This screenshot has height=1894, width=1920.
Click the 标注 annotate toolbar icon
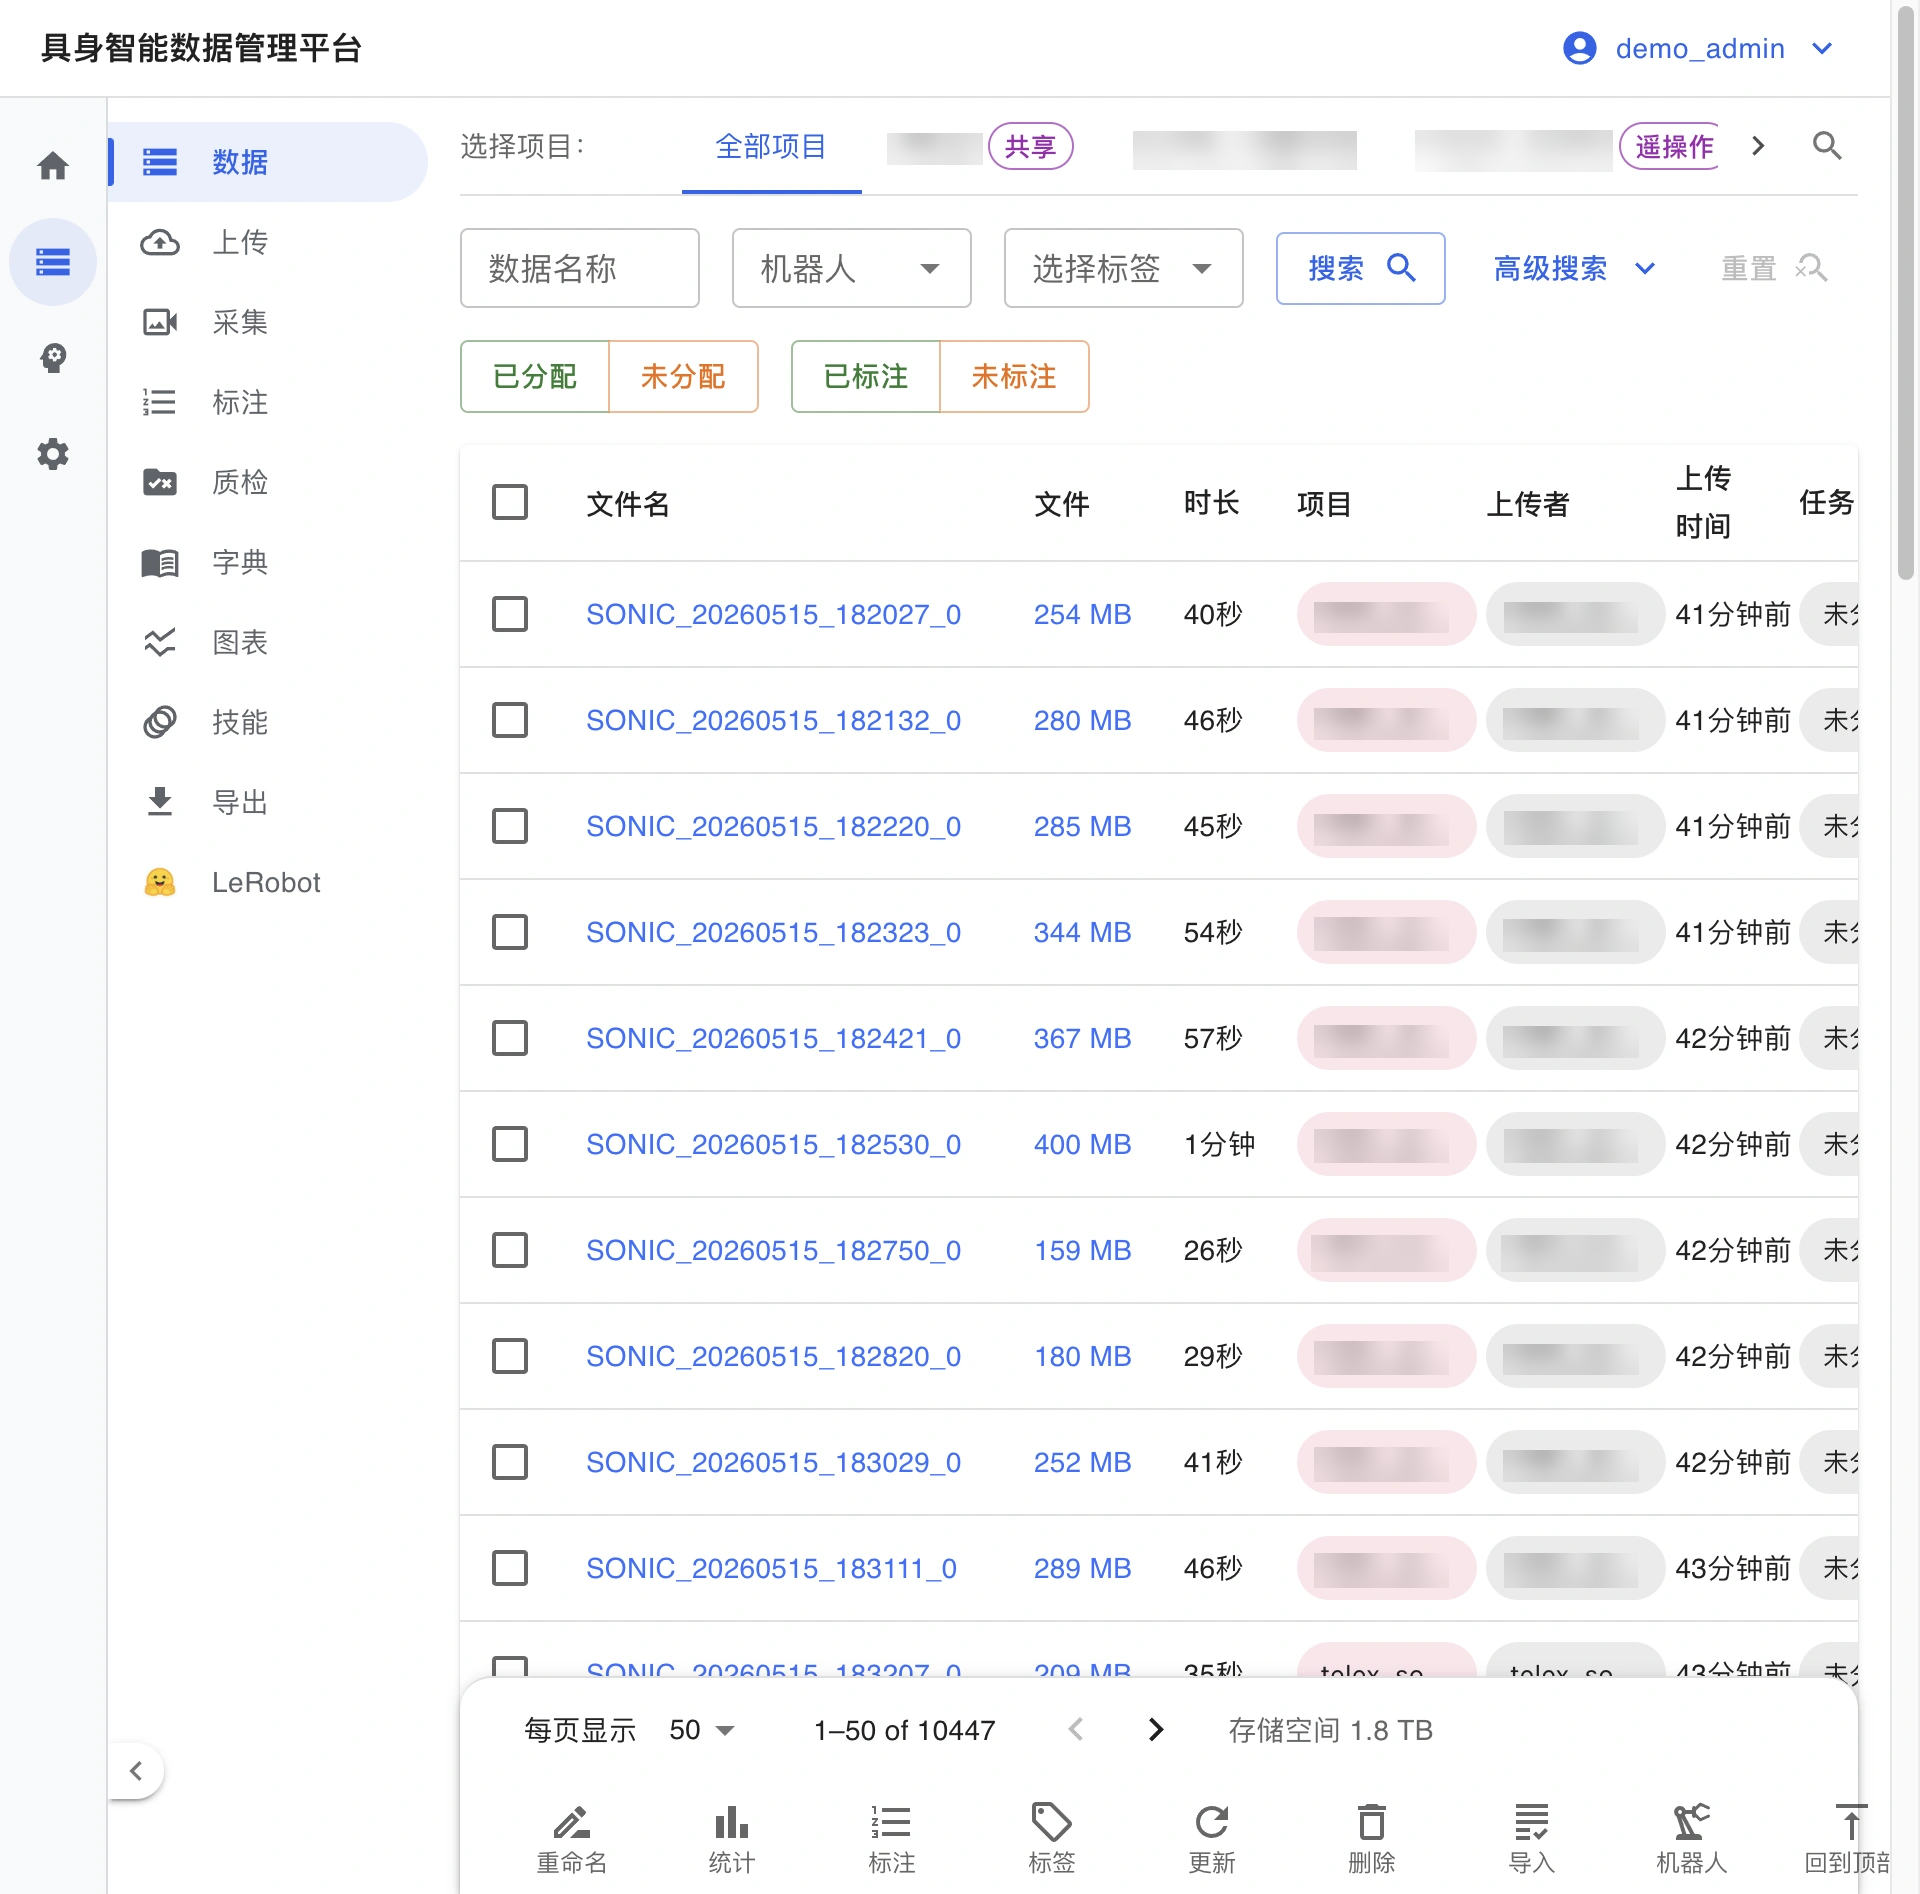pos(891,1823)
